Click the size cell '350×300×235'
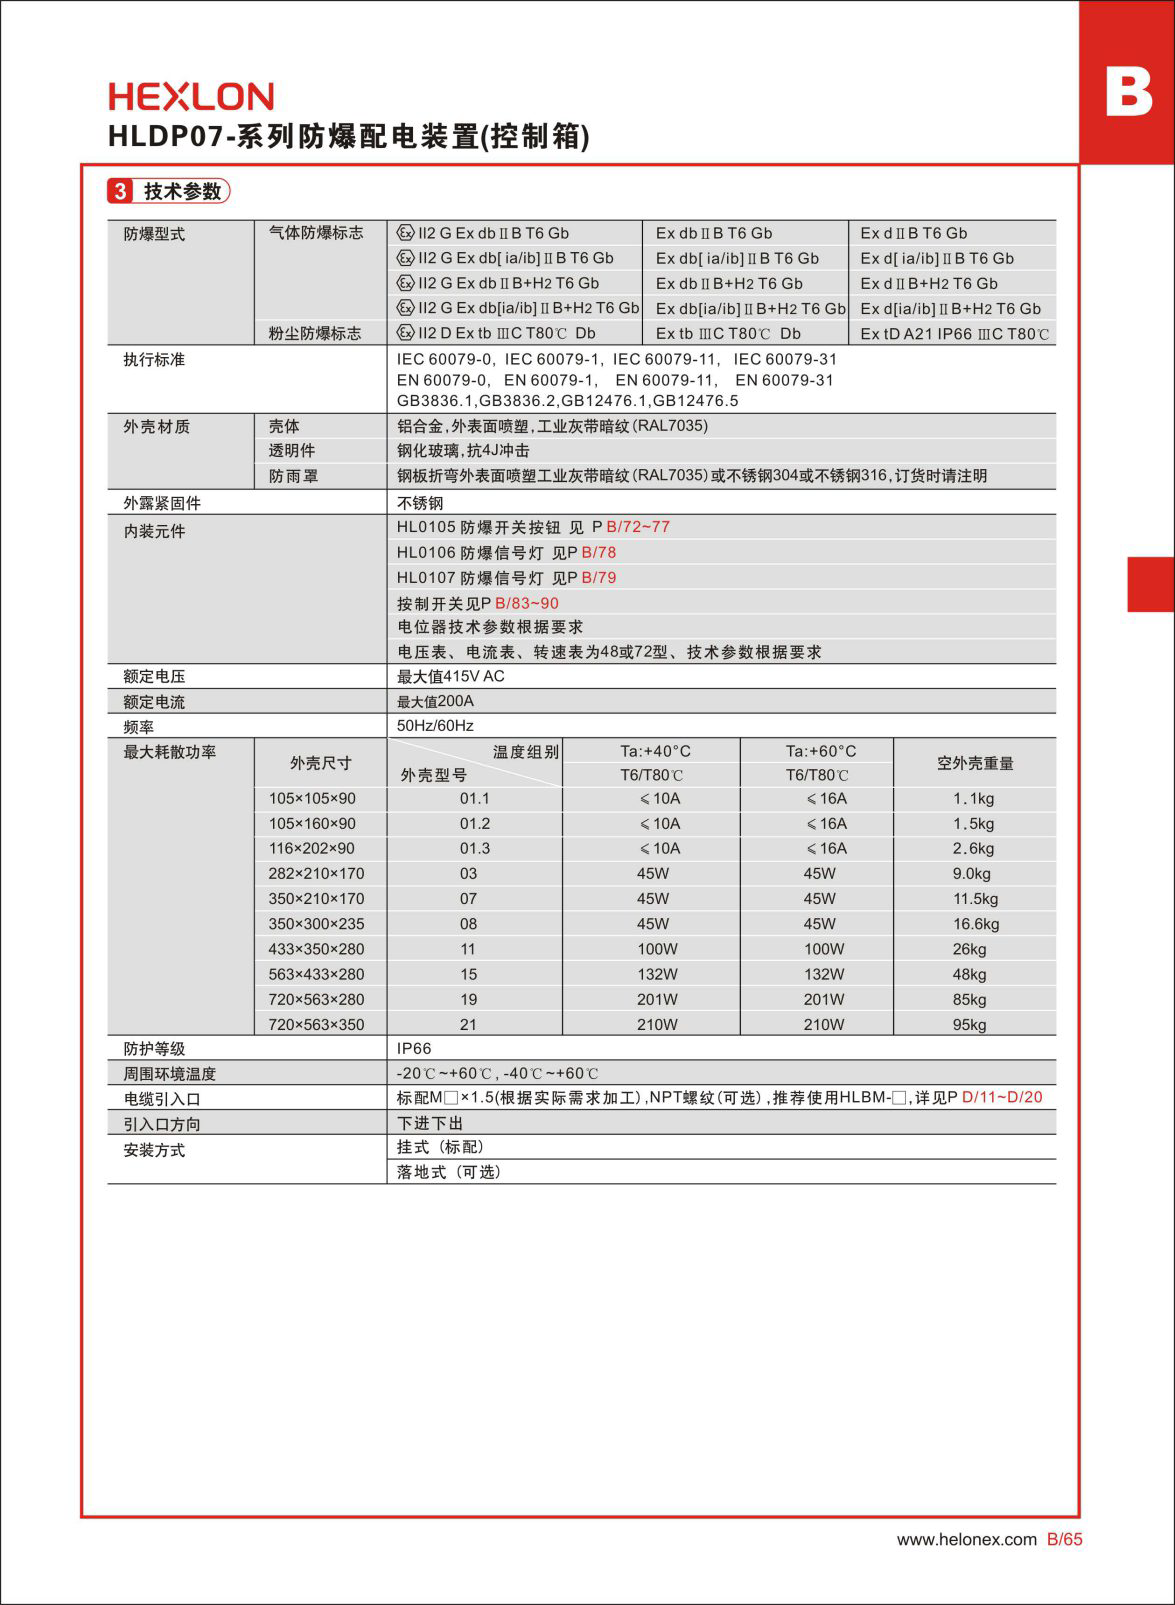This screenshot has height=1605, width=1175. (316, 924)
